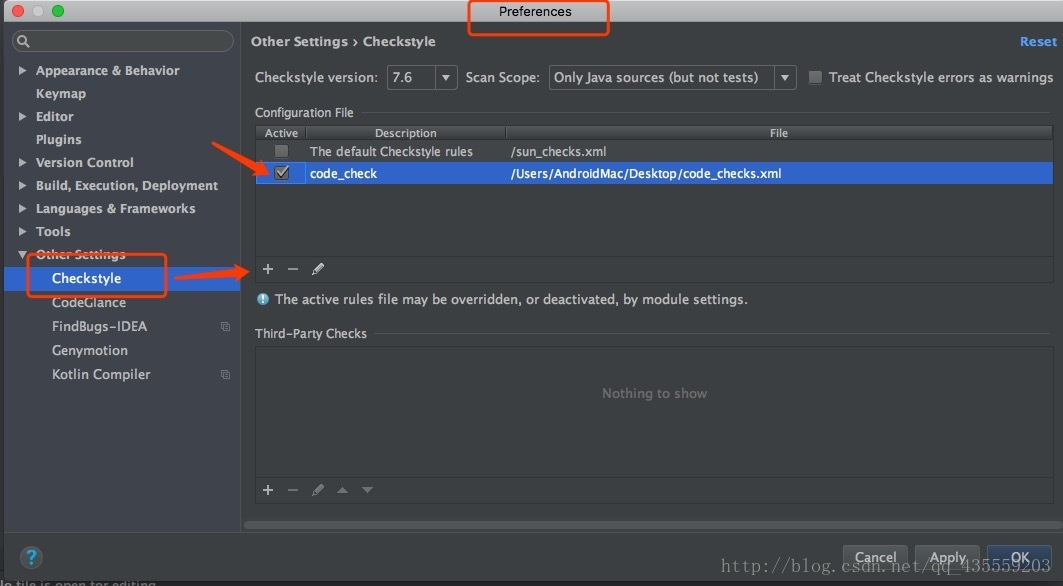Confirm with the OK button
Viewport: 1063px width, 586px height.
(x=1020, y=558)
